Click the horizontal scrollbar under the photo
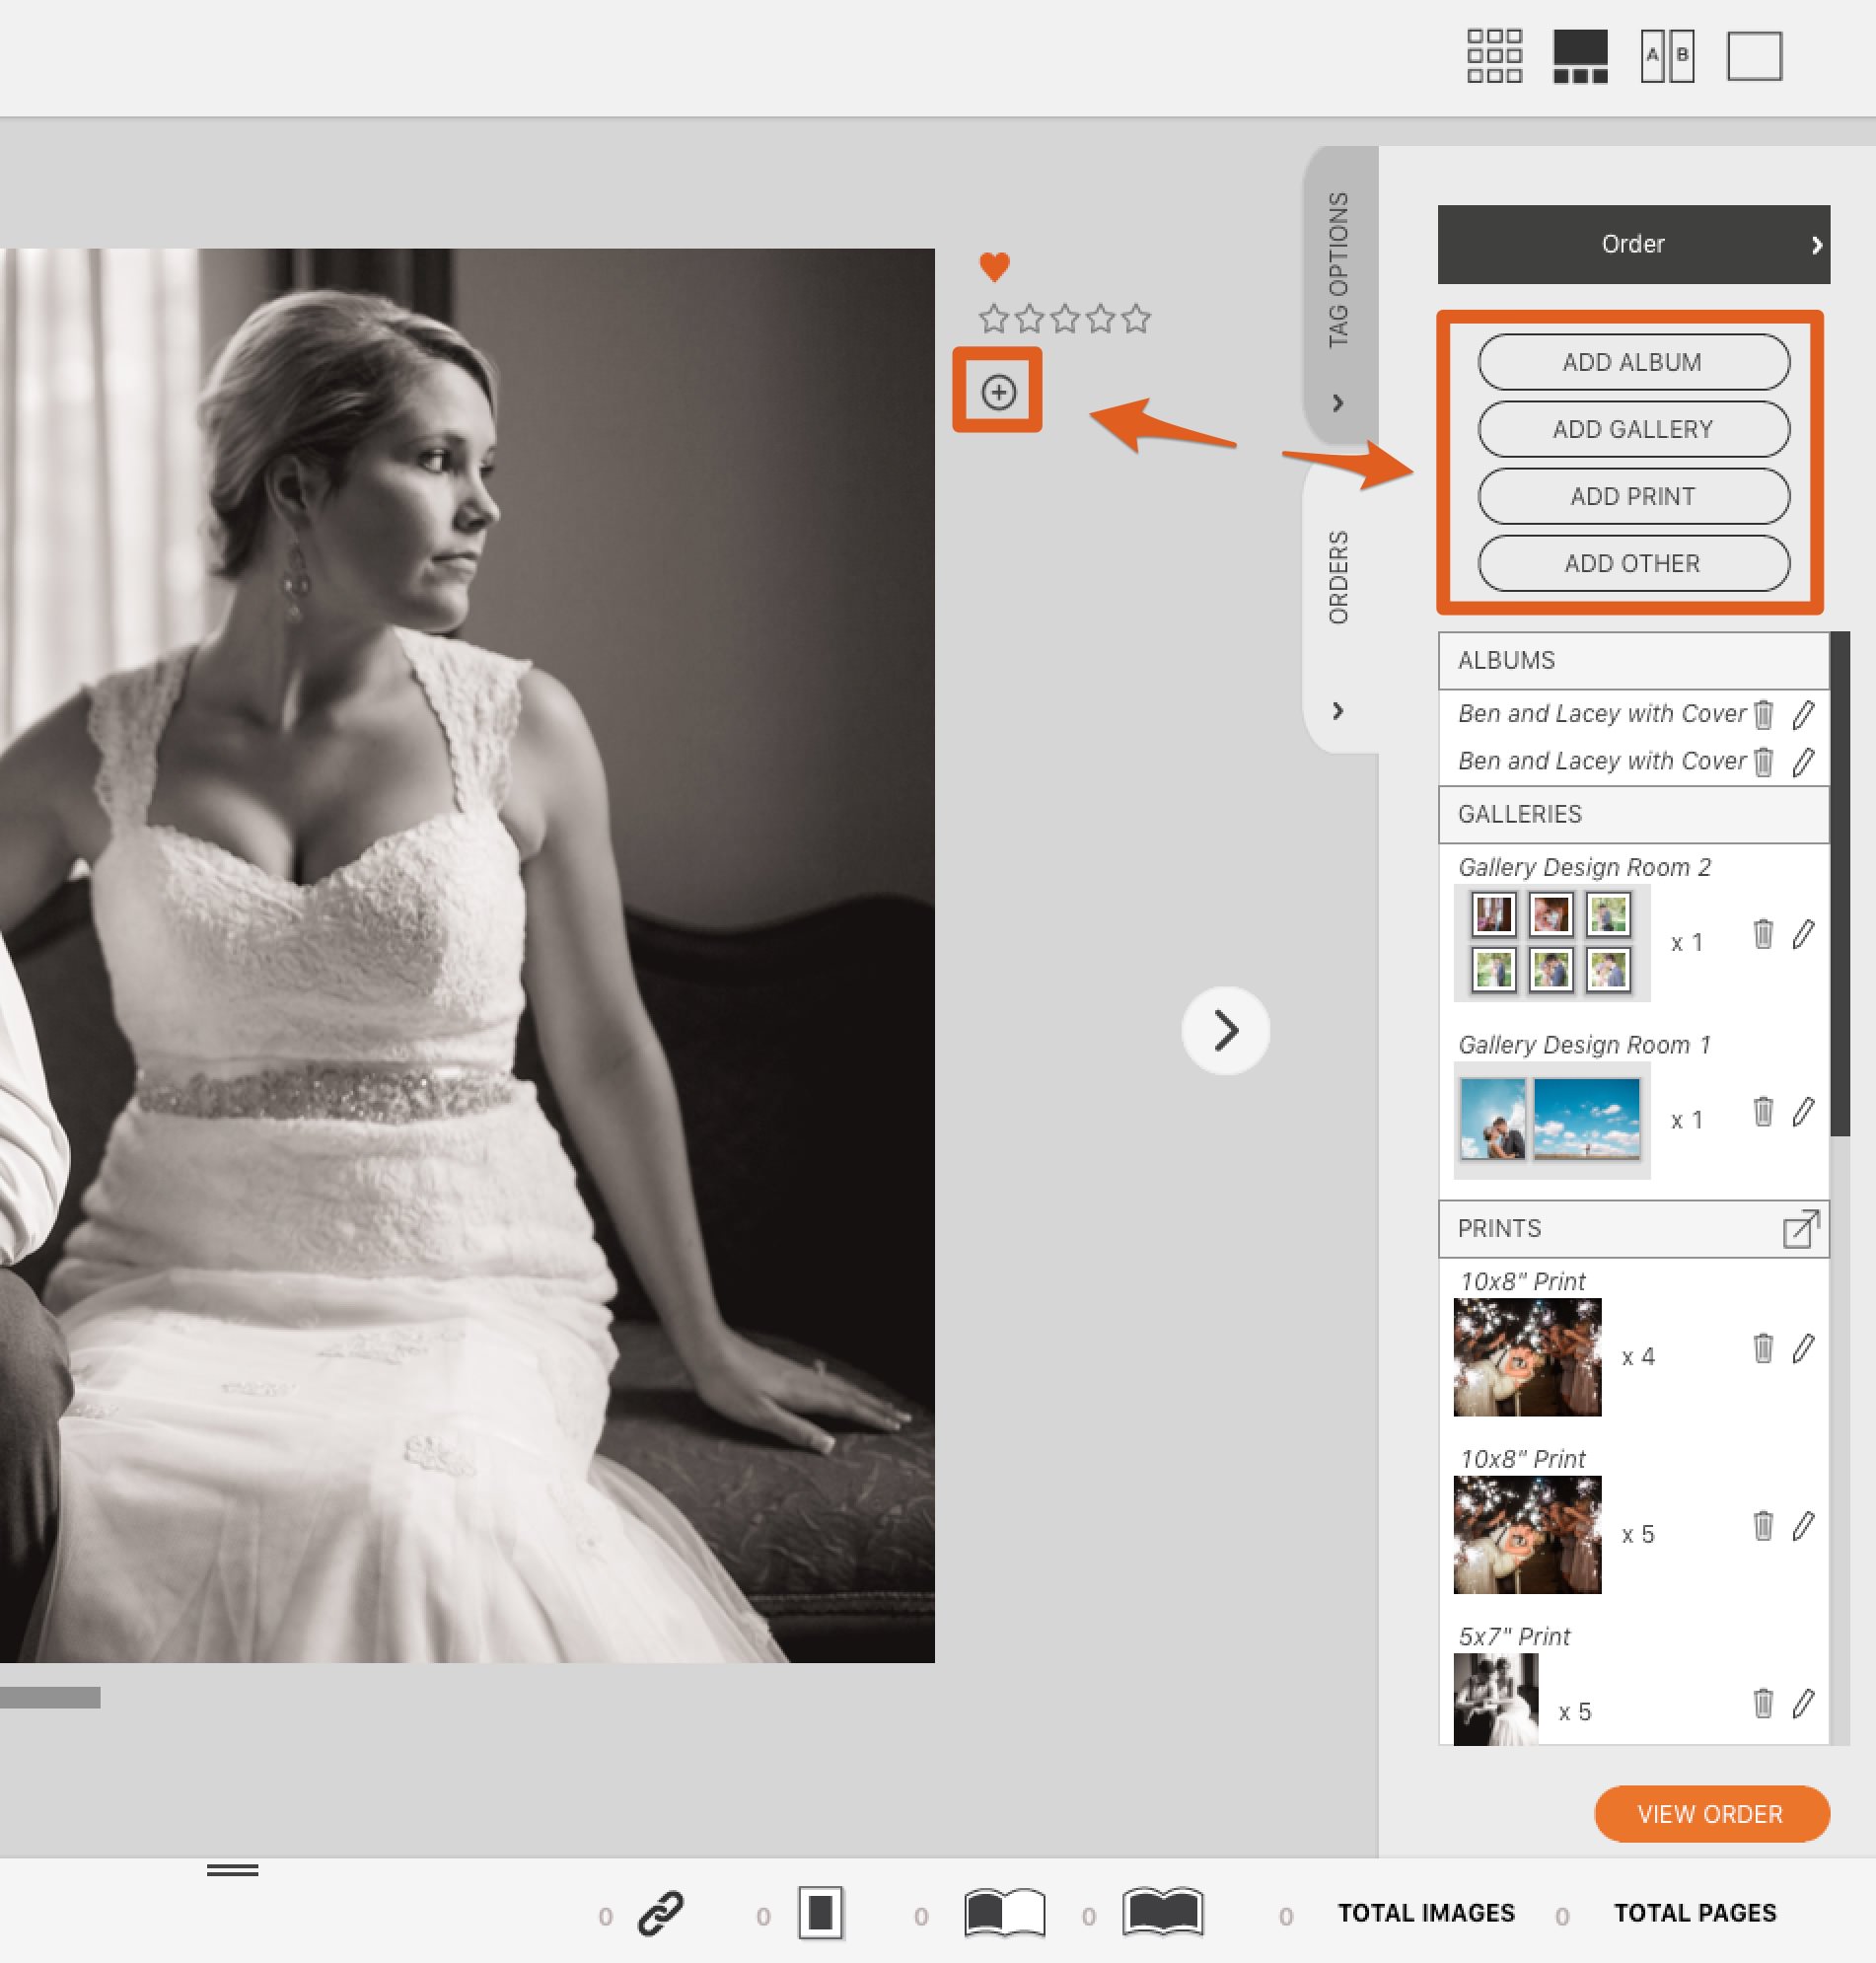 coord(50,1697)
